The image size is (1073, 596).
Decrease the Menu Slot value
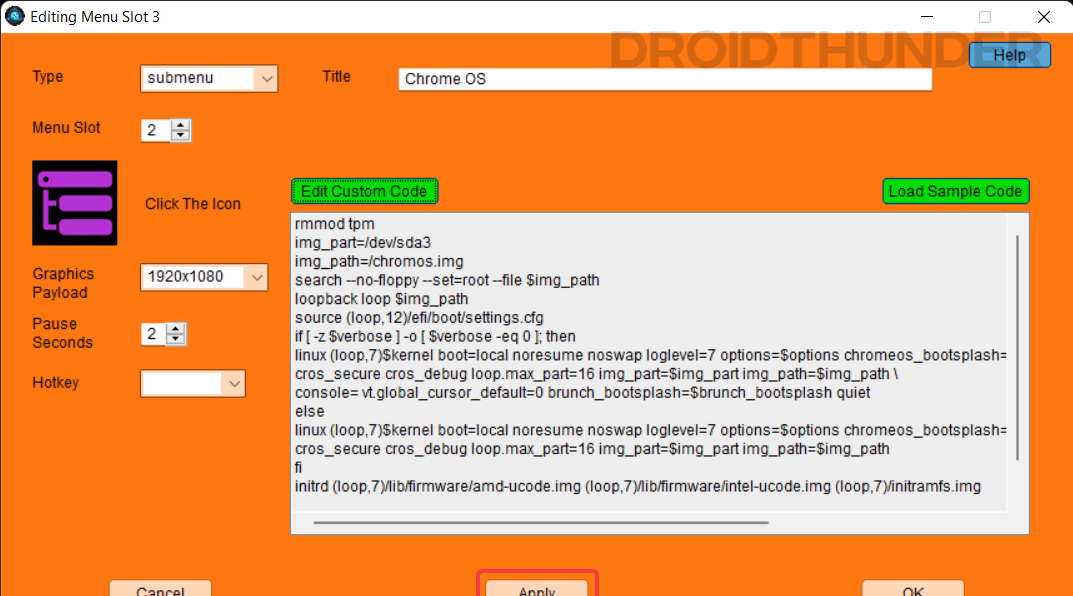click(x=181, y=135)
